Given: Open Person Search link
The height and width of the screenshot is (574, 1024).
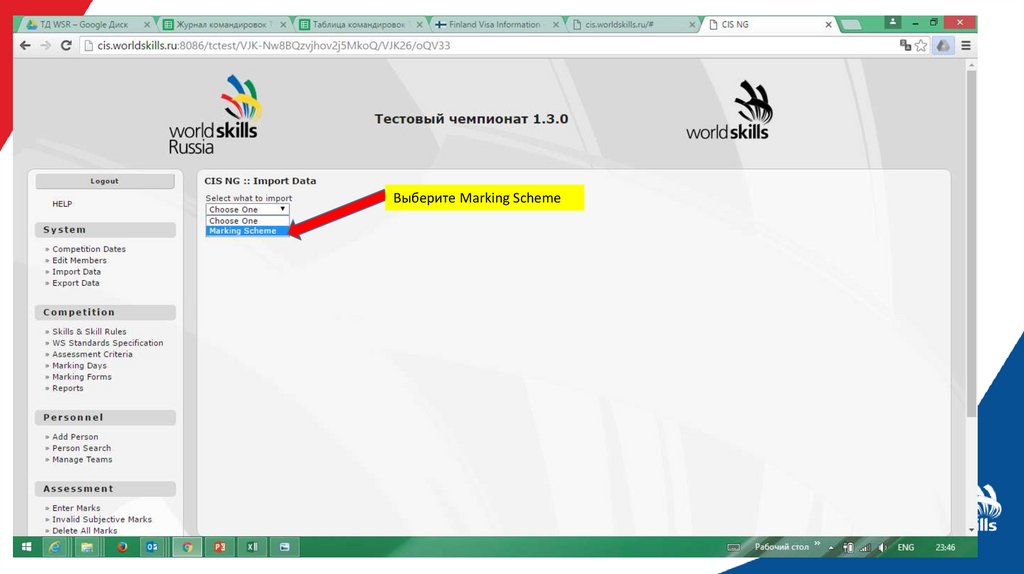Looking at the screenshot, I should 82,448.
